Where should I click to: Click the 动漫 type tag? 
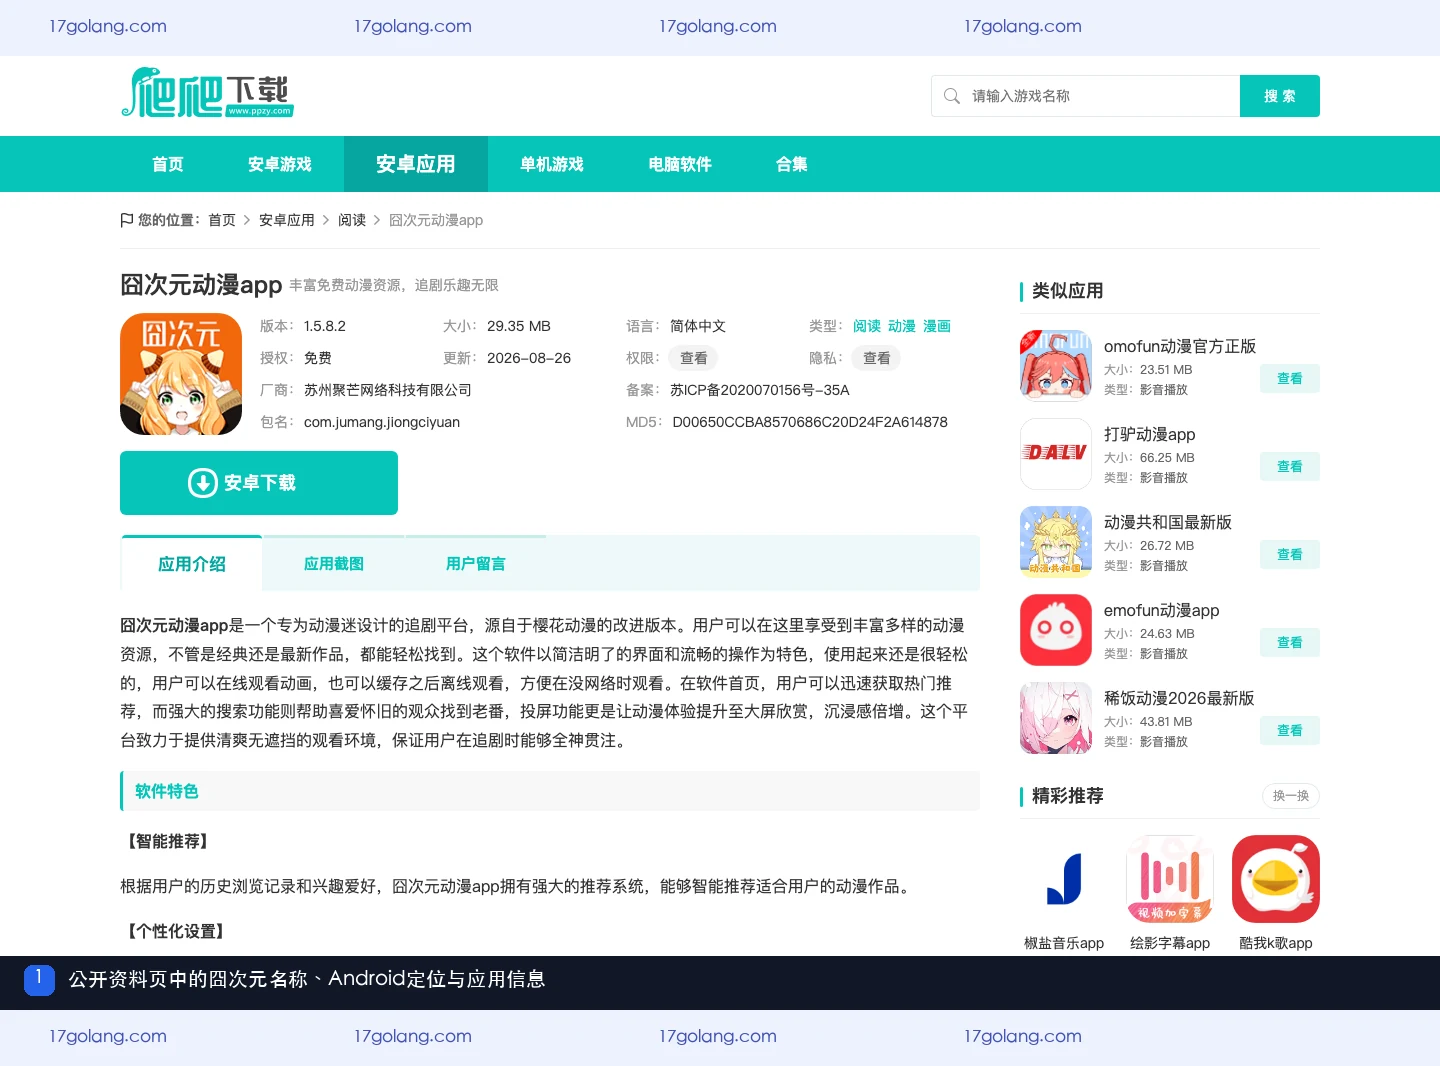902,326
